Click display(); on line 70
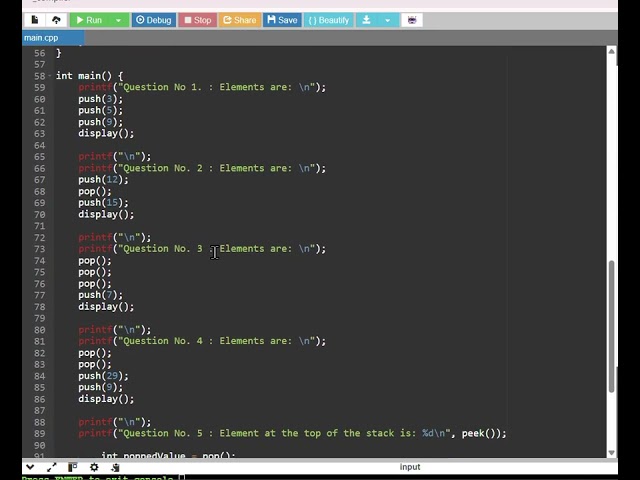 (106, 214)
